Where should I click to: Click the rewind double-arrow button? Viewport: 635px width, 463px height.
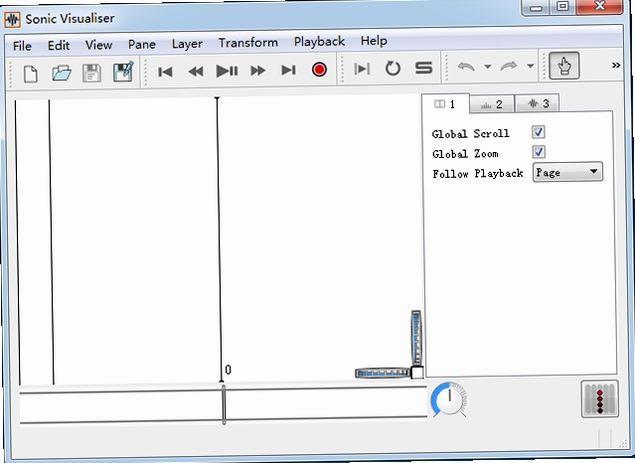196,72
